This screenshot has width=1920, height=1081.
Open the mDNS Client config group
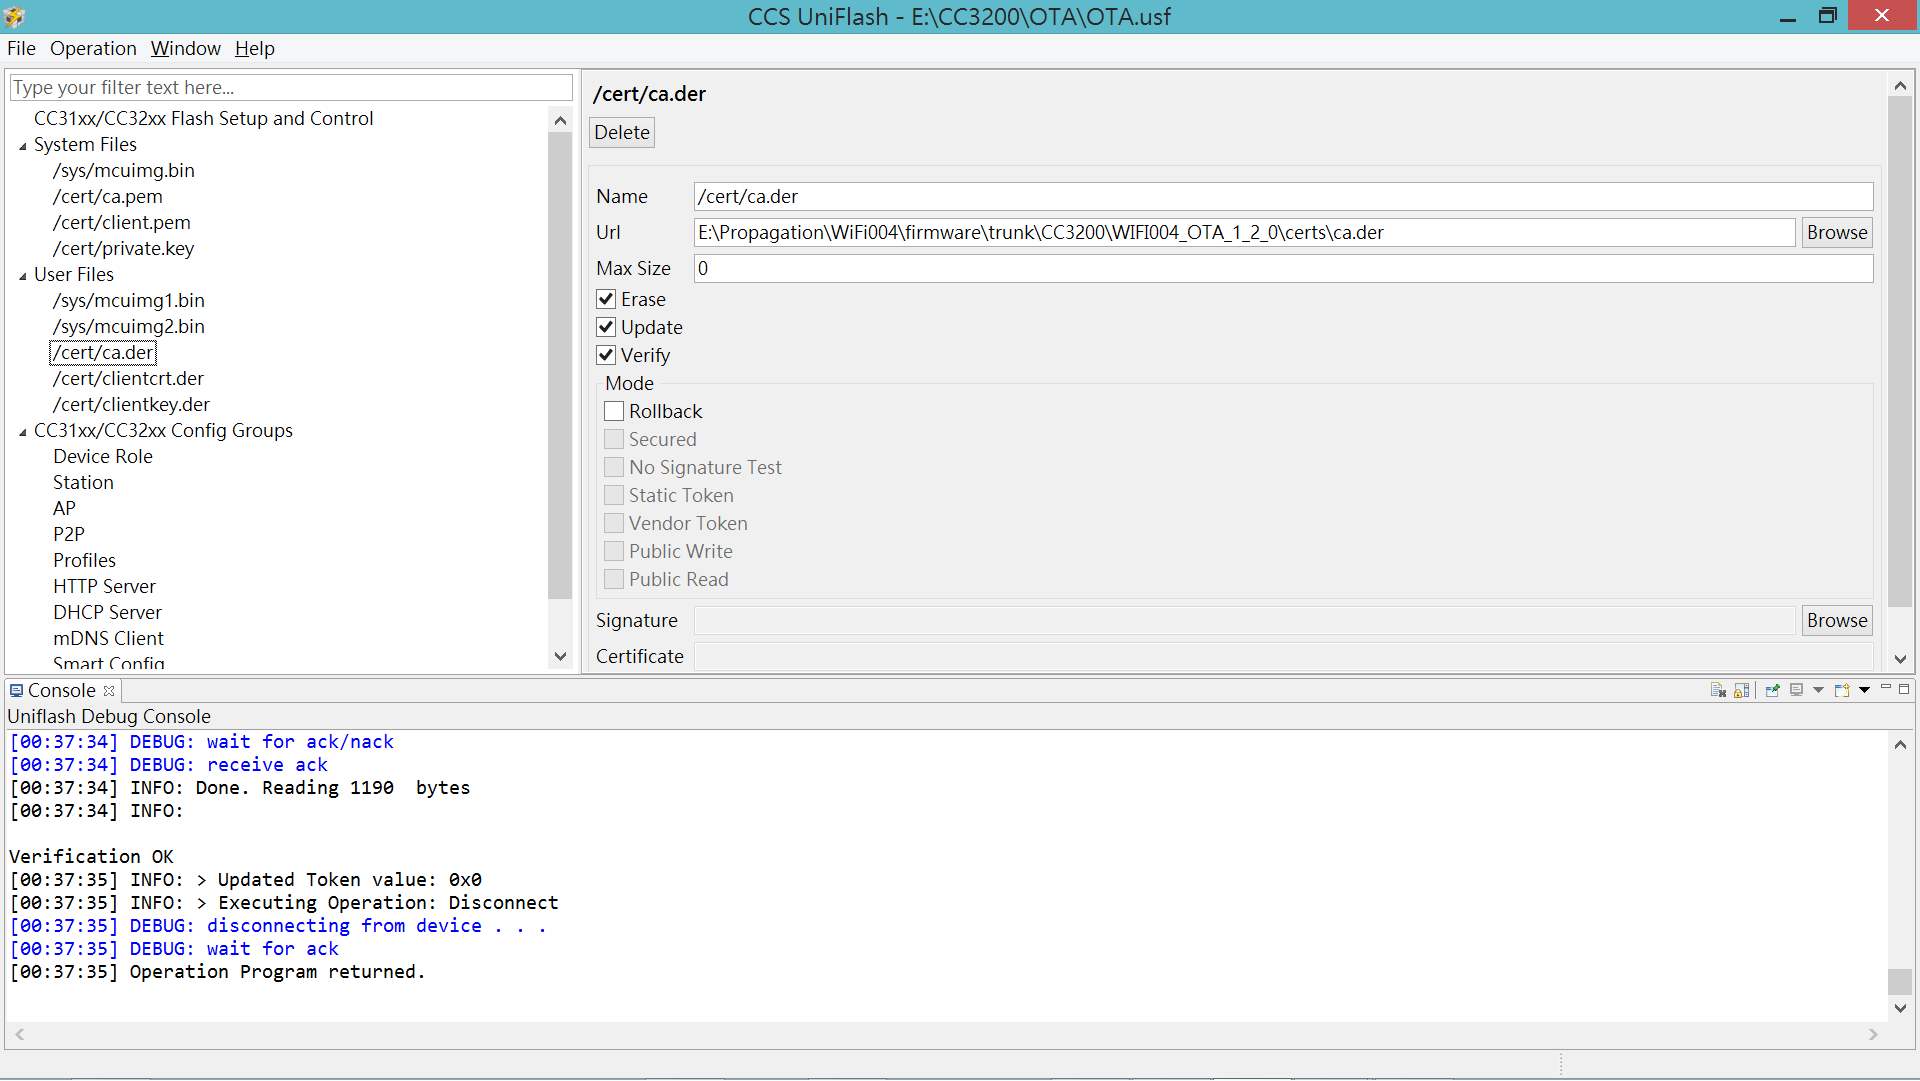pyautogui.click(x=108, y=638)
